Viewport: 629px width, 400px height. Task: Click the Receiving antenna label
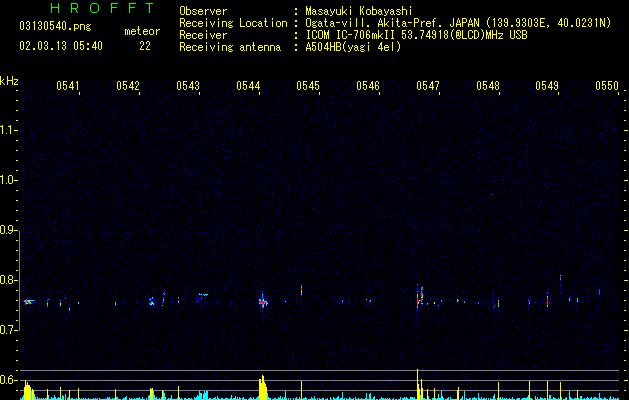[x=230, y=47]
